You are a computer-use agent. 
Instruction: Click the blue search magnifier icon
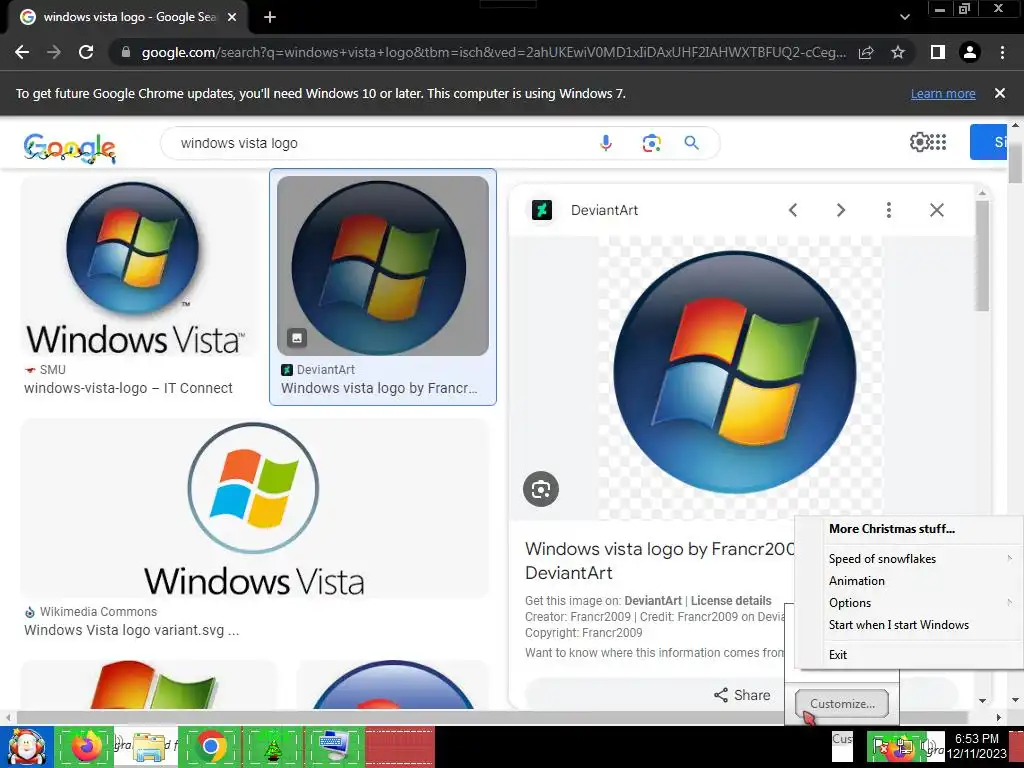coord(692,143)
